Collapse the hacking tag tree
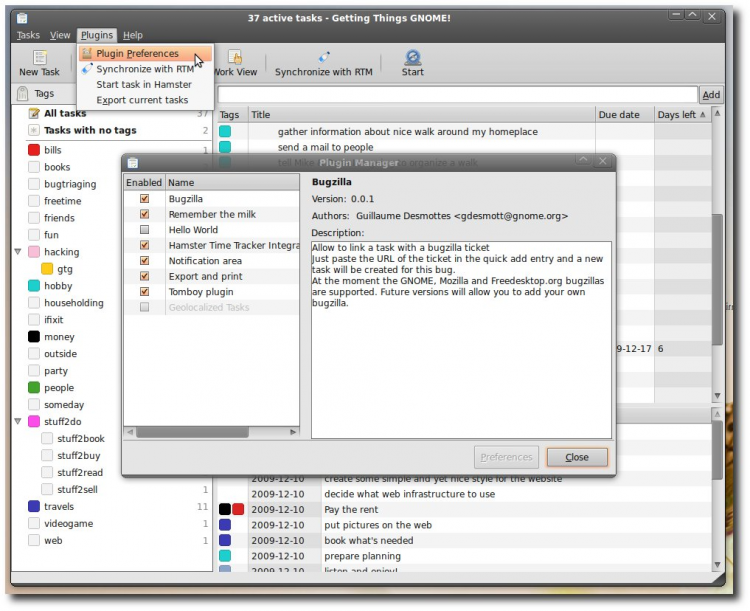 click(x=18, y=252)
